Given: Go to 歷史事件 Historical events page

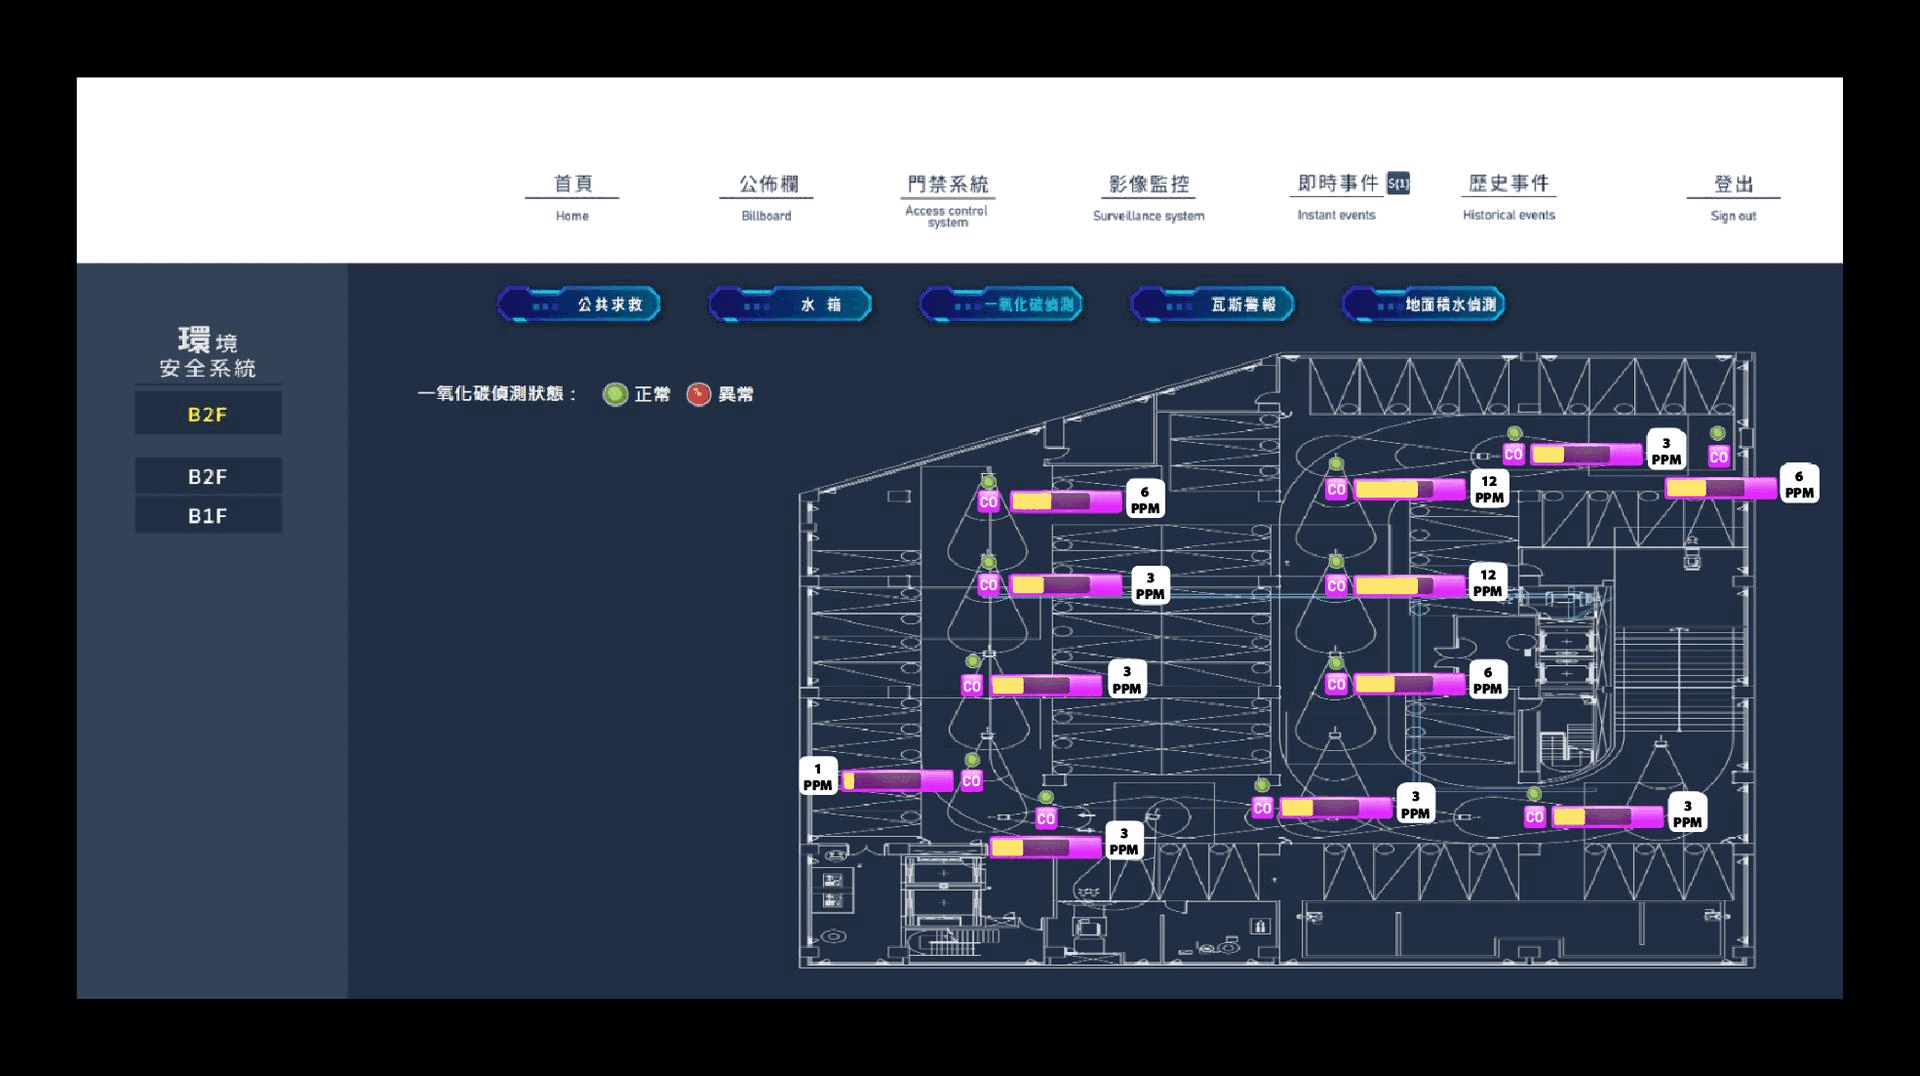Looking at the screenshot, I should [x=1508, y=196].
